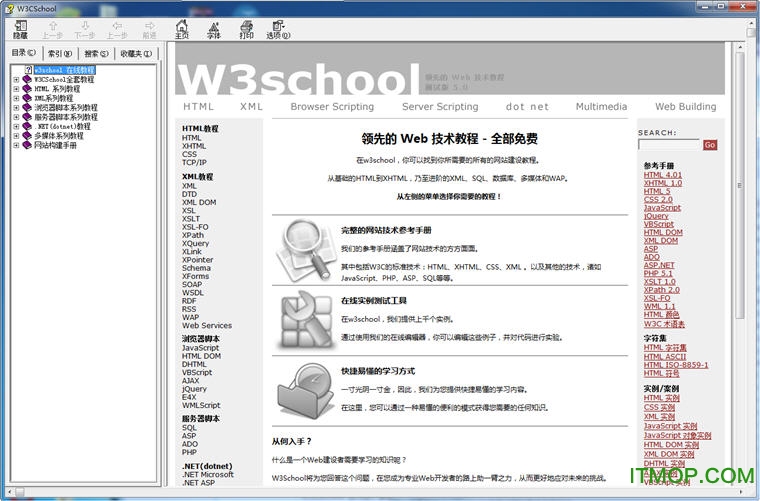
Task: Open the PHP 5.1 reference link
Action: click(658, 273)
